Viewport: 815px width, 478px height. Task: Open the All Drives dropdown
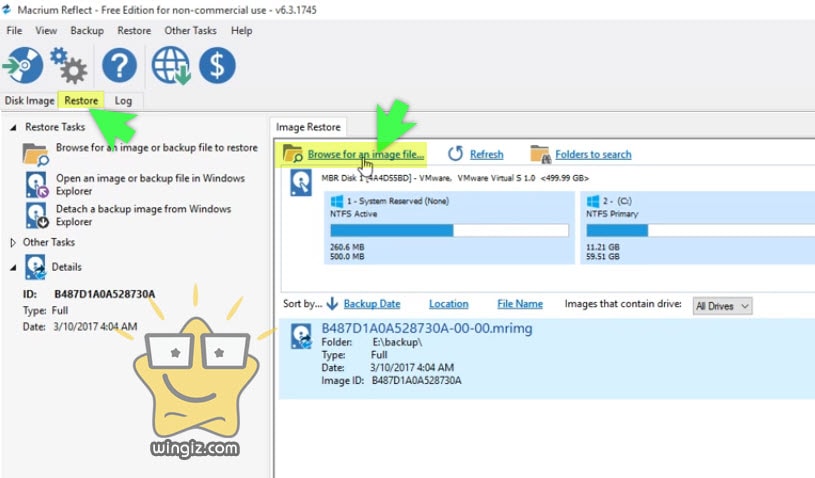pyautogui.click(x=722, y=306)
